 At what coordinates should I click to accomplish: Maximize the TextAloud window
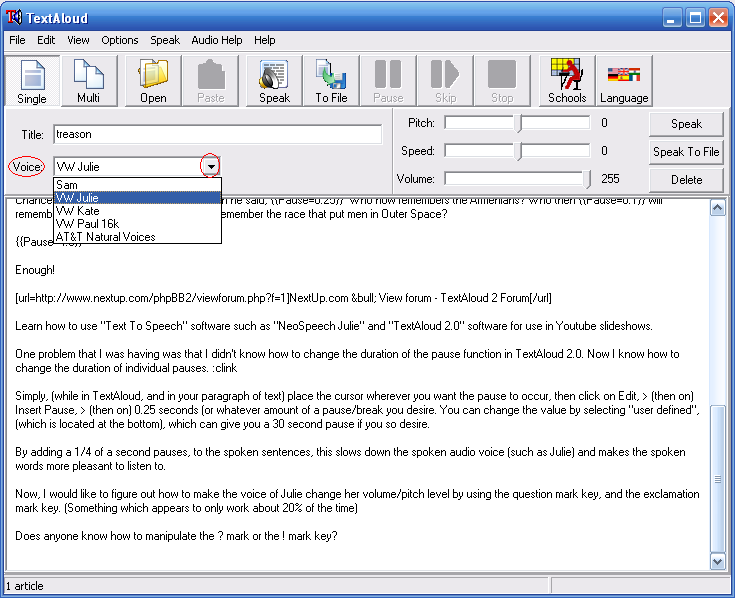[x=695, y=18]
